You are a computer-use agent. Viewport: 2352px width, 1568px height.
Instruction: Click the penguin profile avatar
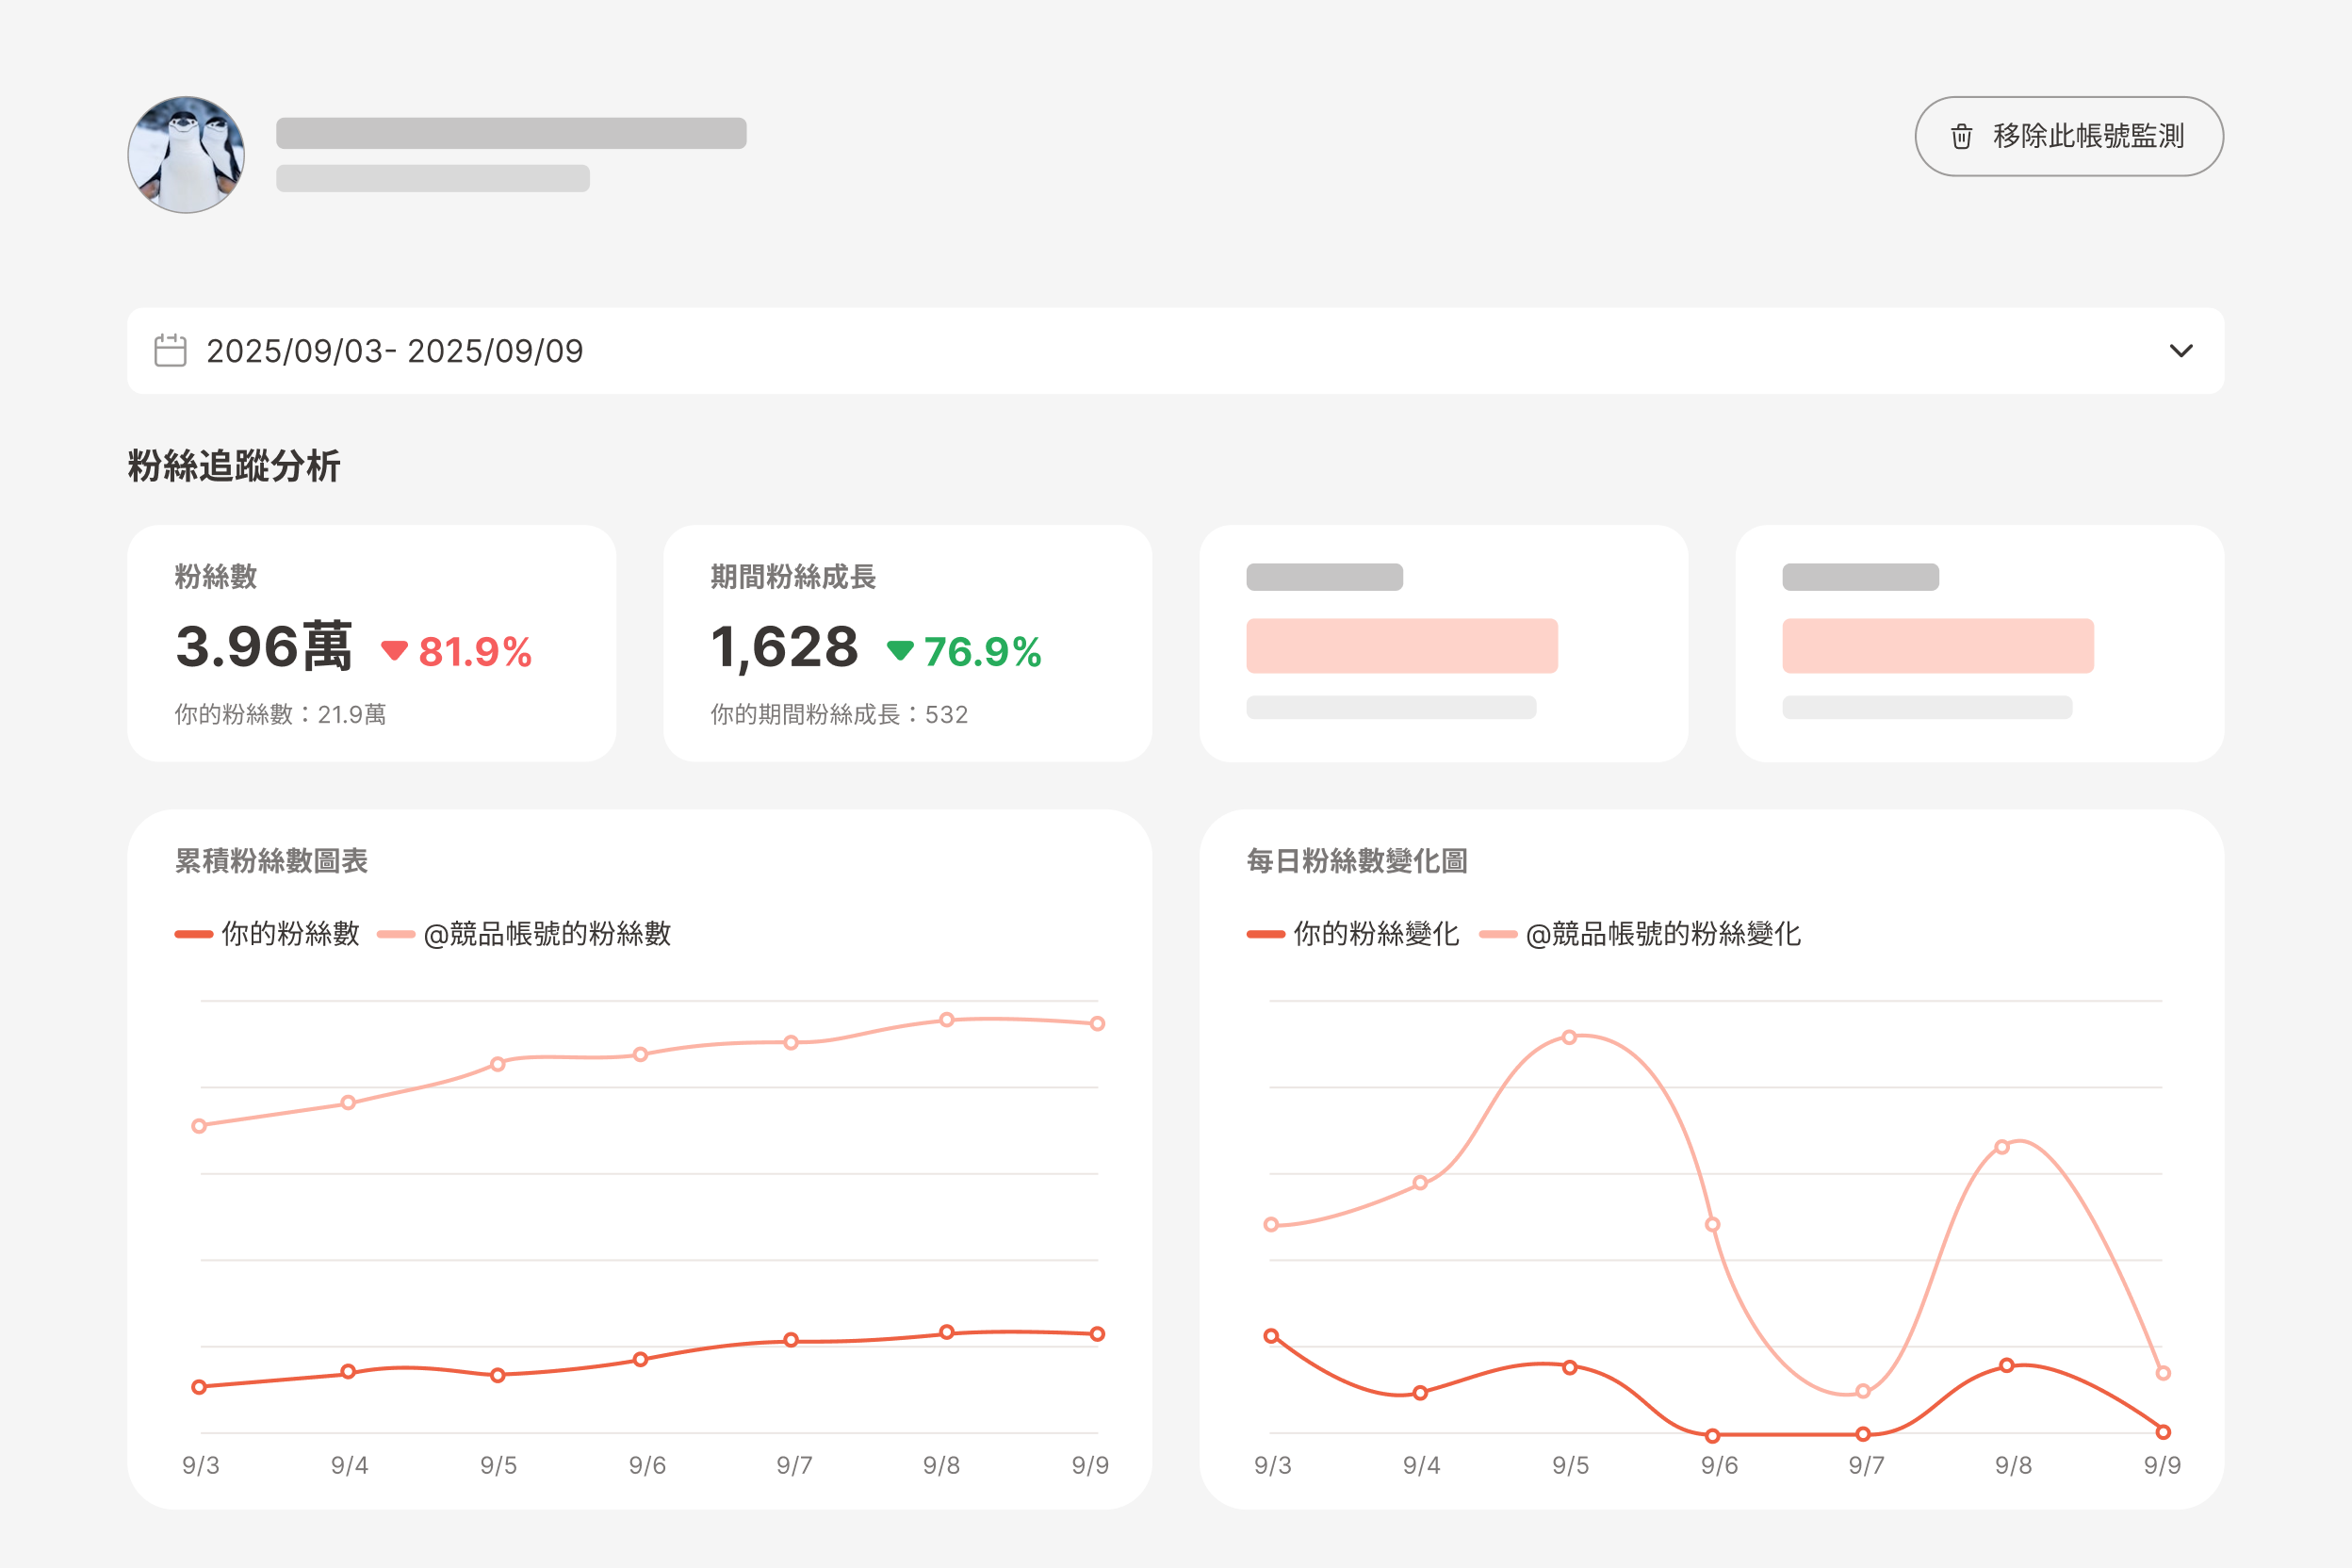186,155
